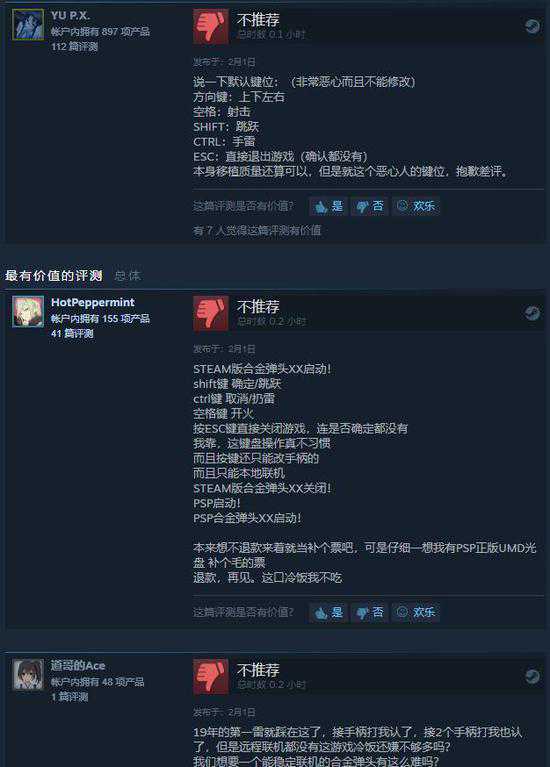Click YU P.X. avatar thumbnail
This screenshot has width=550, height=767.
coord(28,24)
